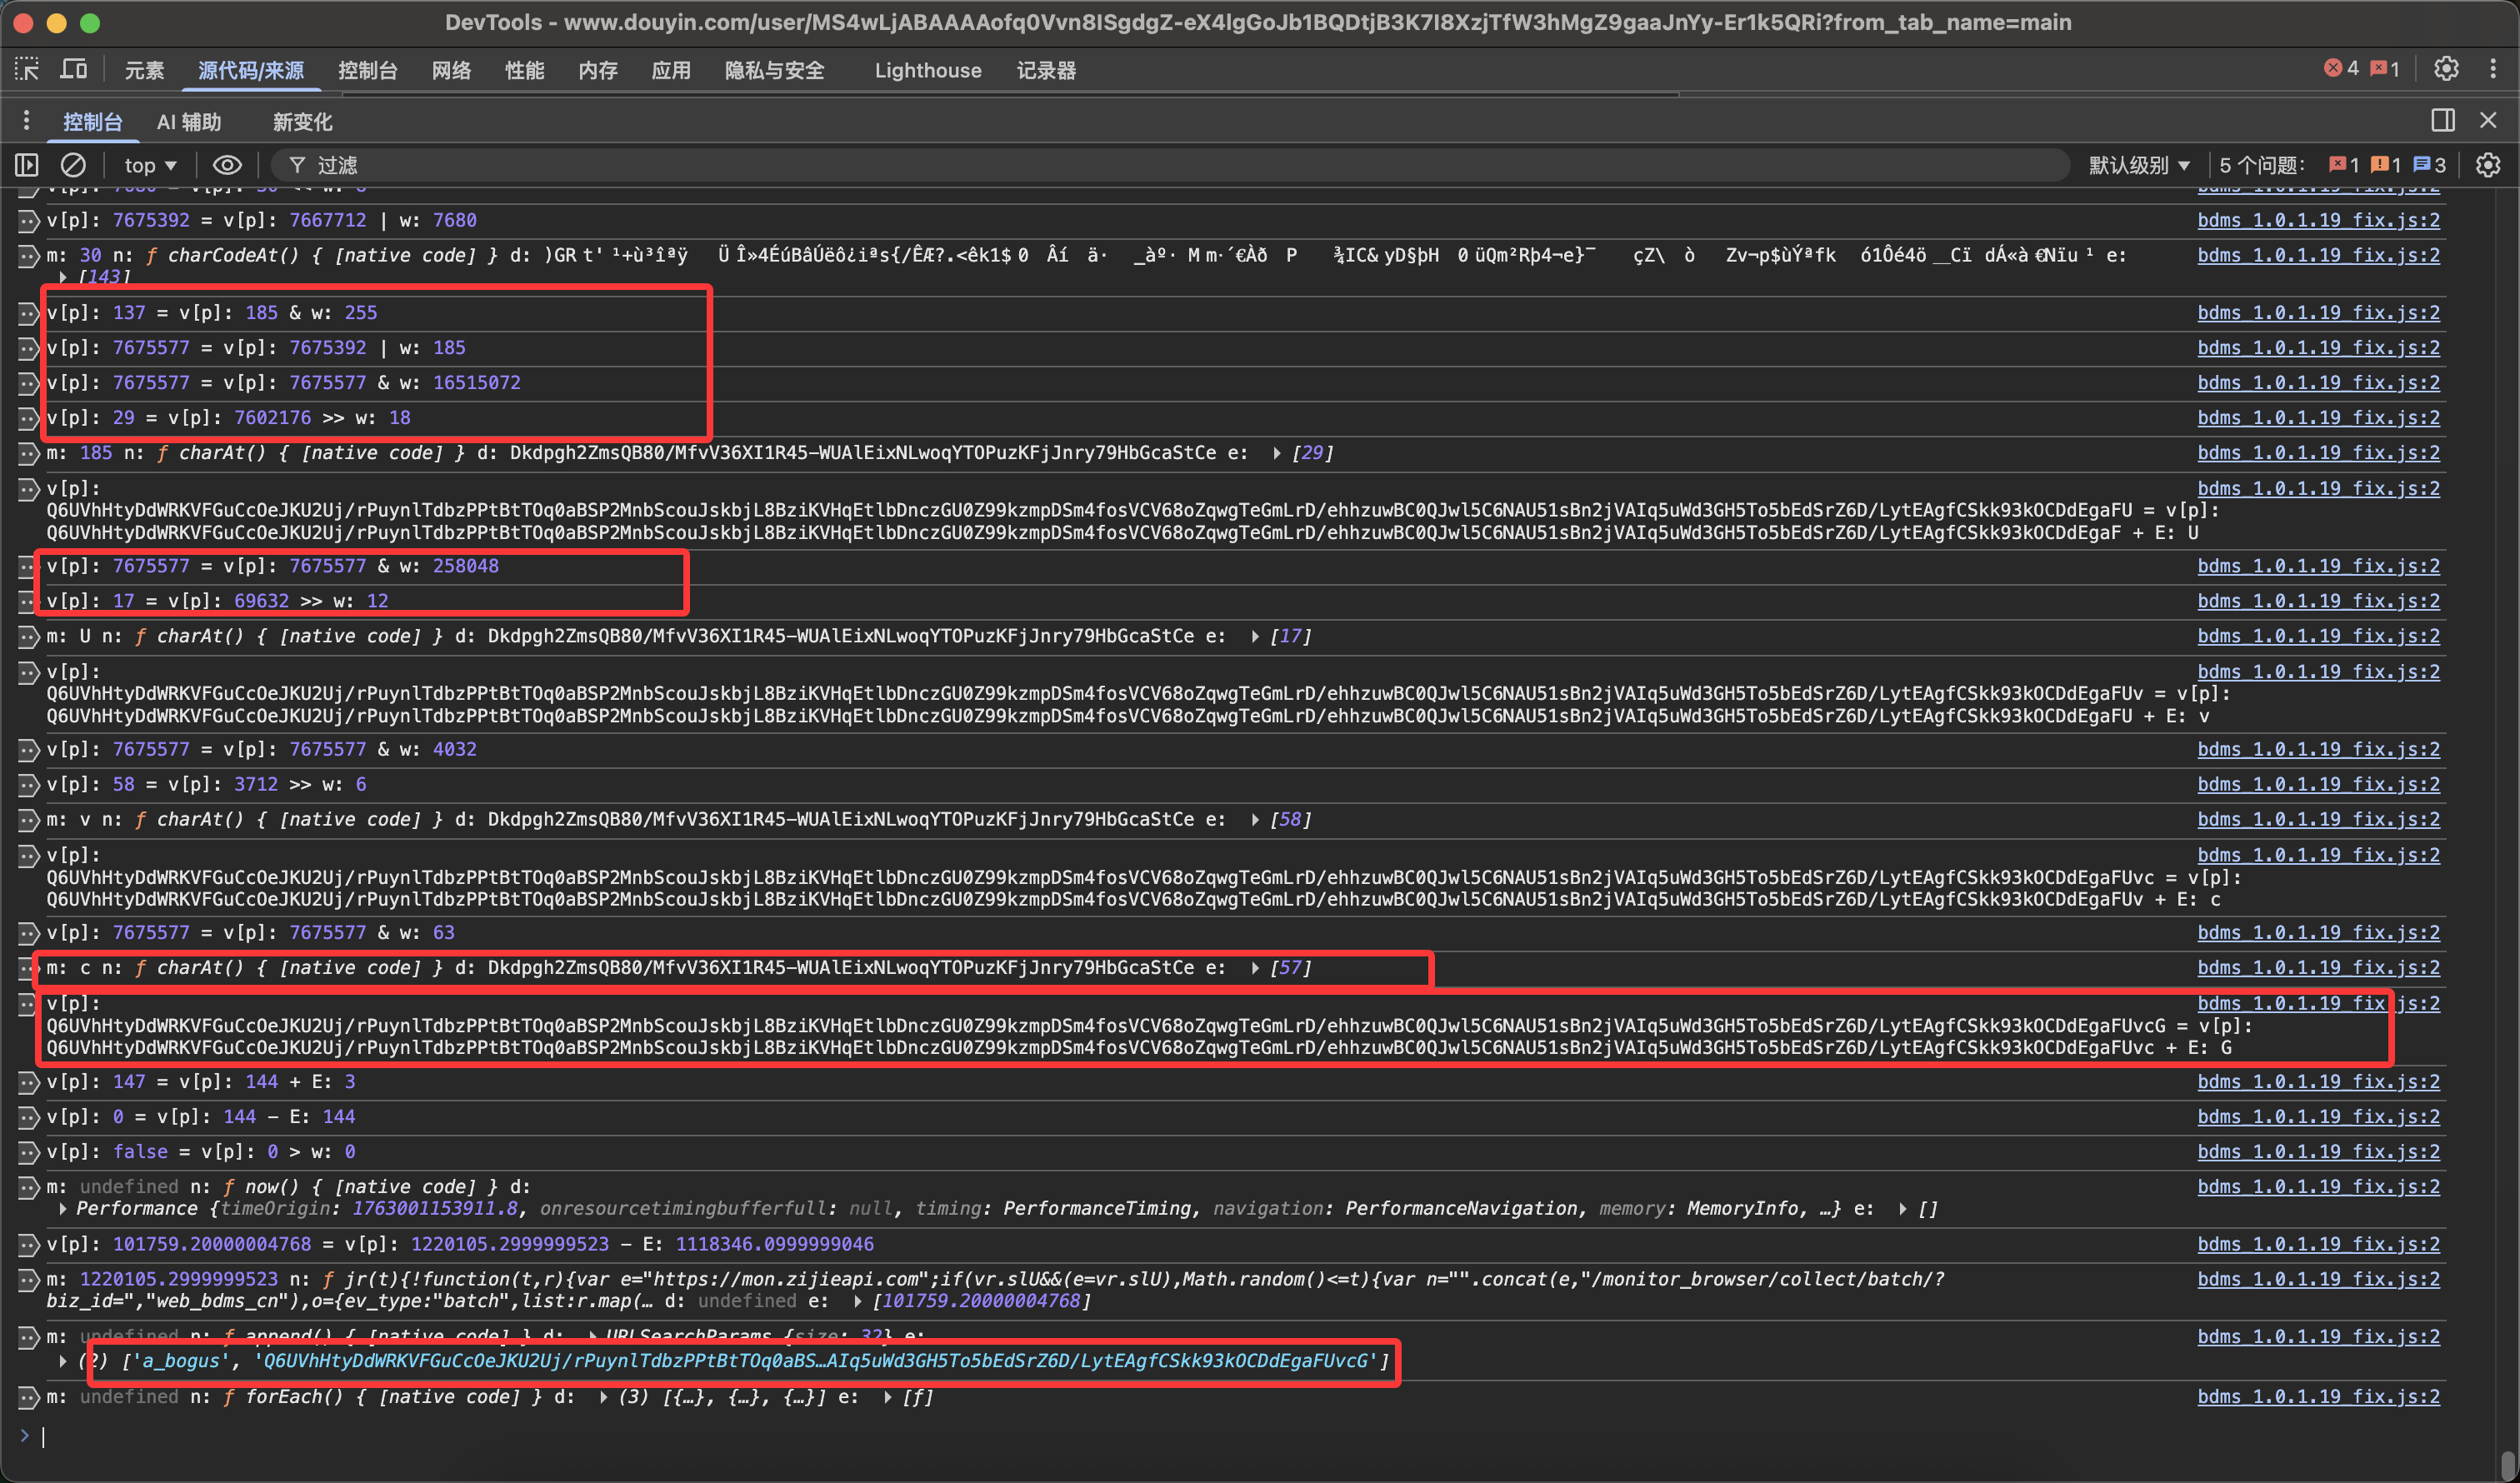Screen dimensions: 2520x1483
Task: Open console settings gear icon
Action: tap(2488, 165)
